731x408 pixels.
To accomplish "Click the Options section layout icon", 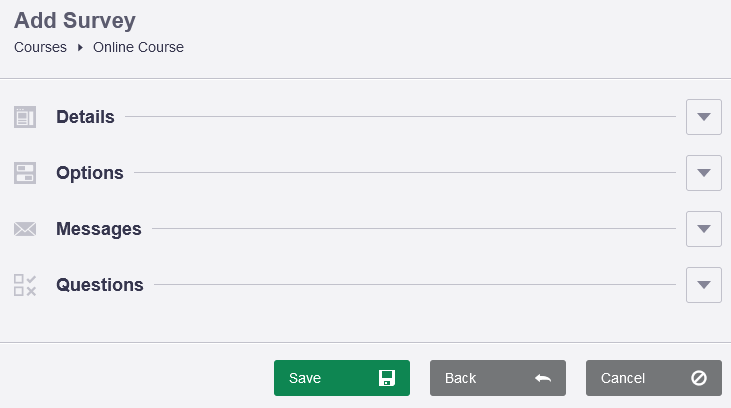I will tap(25, 173).
